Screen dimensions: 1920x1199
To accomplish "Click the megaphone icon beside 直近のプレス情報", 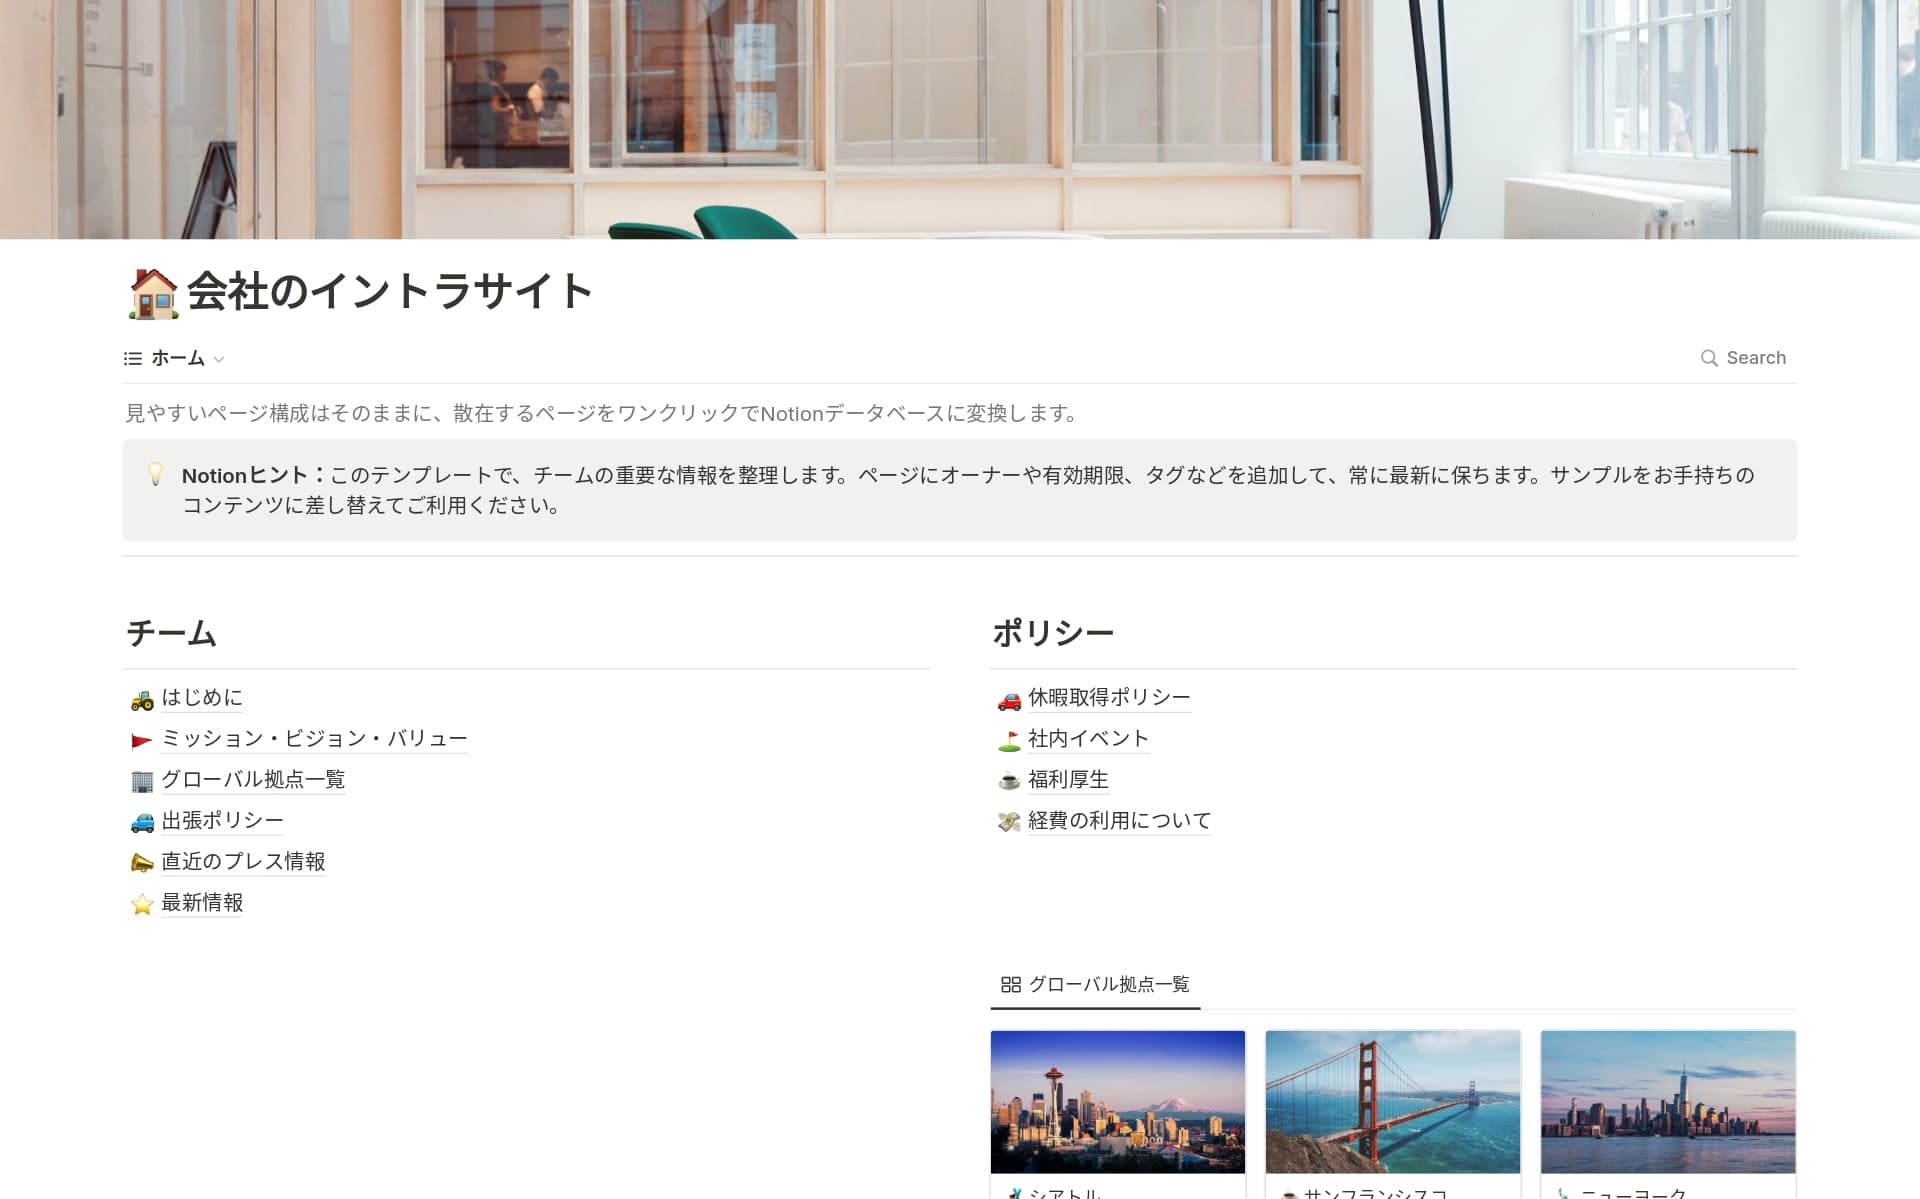I will pos(142,862).
